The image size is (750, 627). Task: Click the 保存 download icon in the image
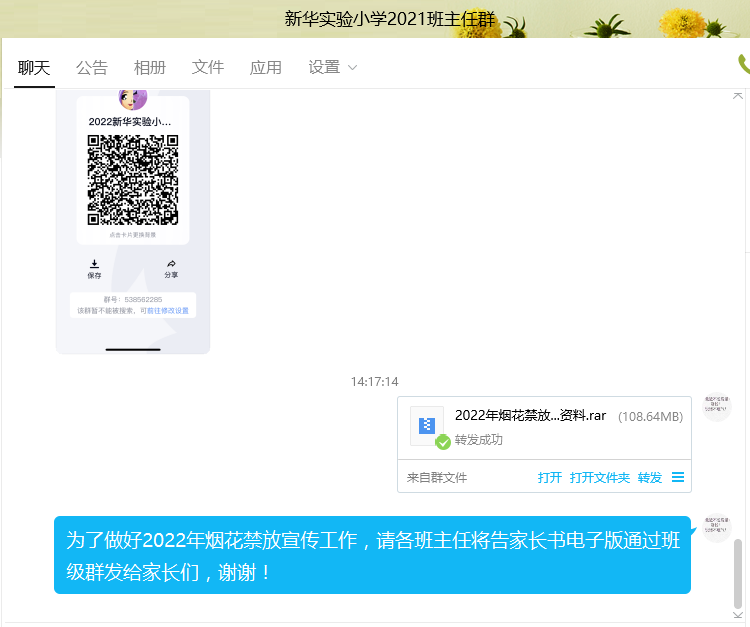tap(94, 269)
